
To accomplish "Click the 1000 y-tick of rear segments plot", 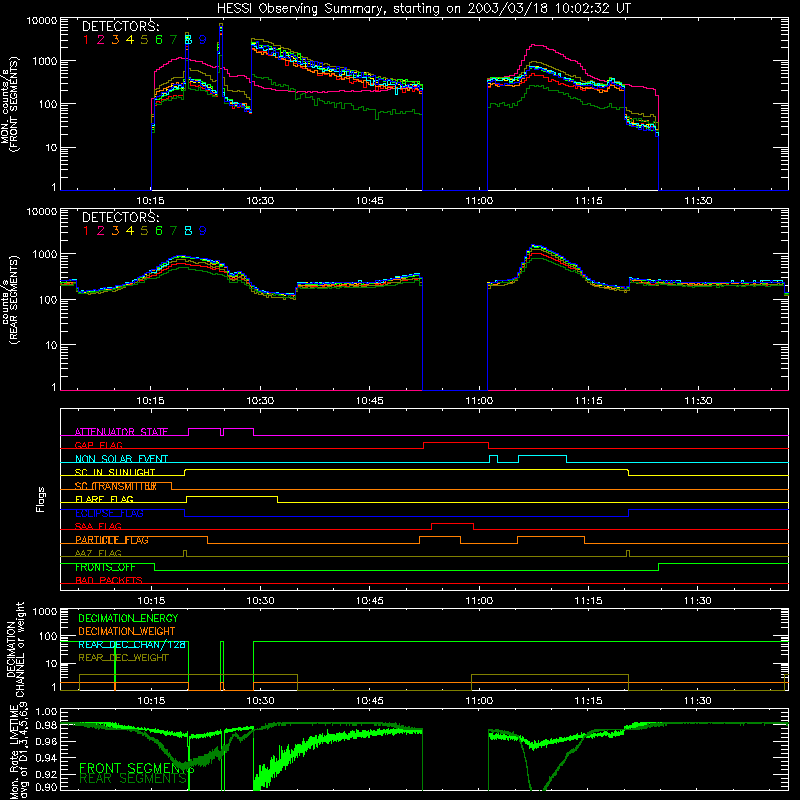I will (44, 254).
